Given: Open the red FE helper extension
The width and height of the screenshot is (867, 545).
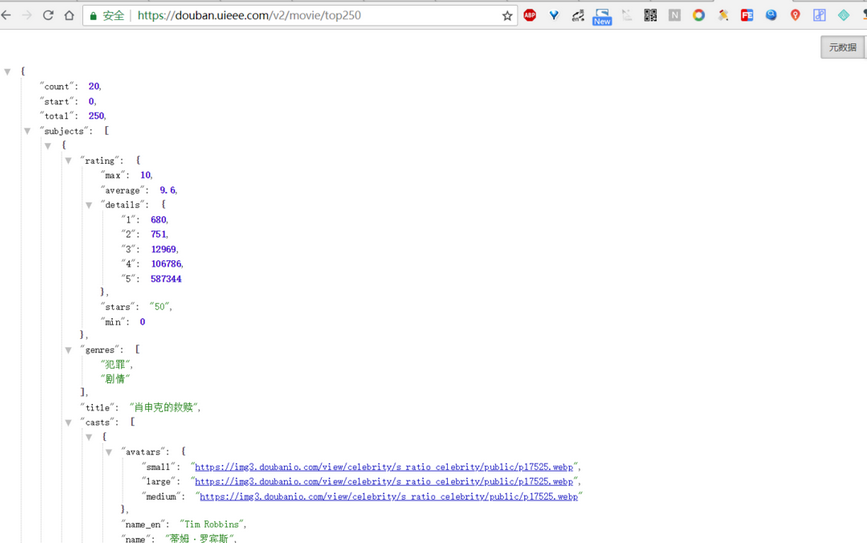Looking at the screenshot, I should coord(747,15).
